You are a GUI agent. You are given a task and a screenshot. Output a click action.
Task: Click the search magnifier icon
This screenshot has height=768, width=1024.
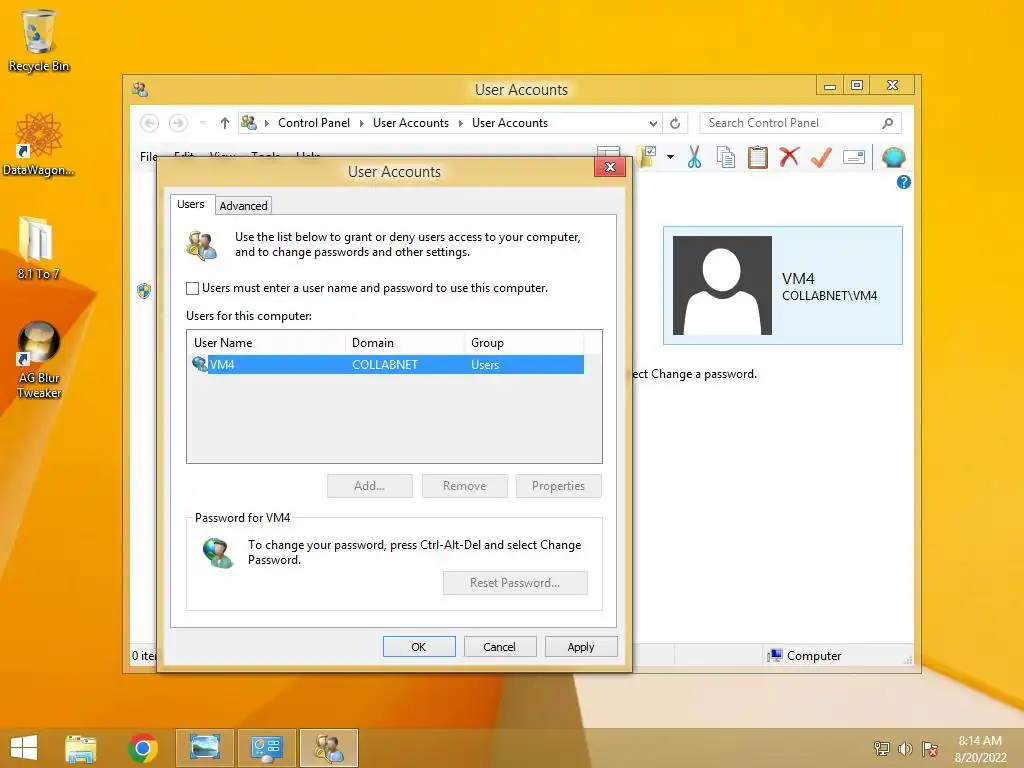click(x=888, y=123)
